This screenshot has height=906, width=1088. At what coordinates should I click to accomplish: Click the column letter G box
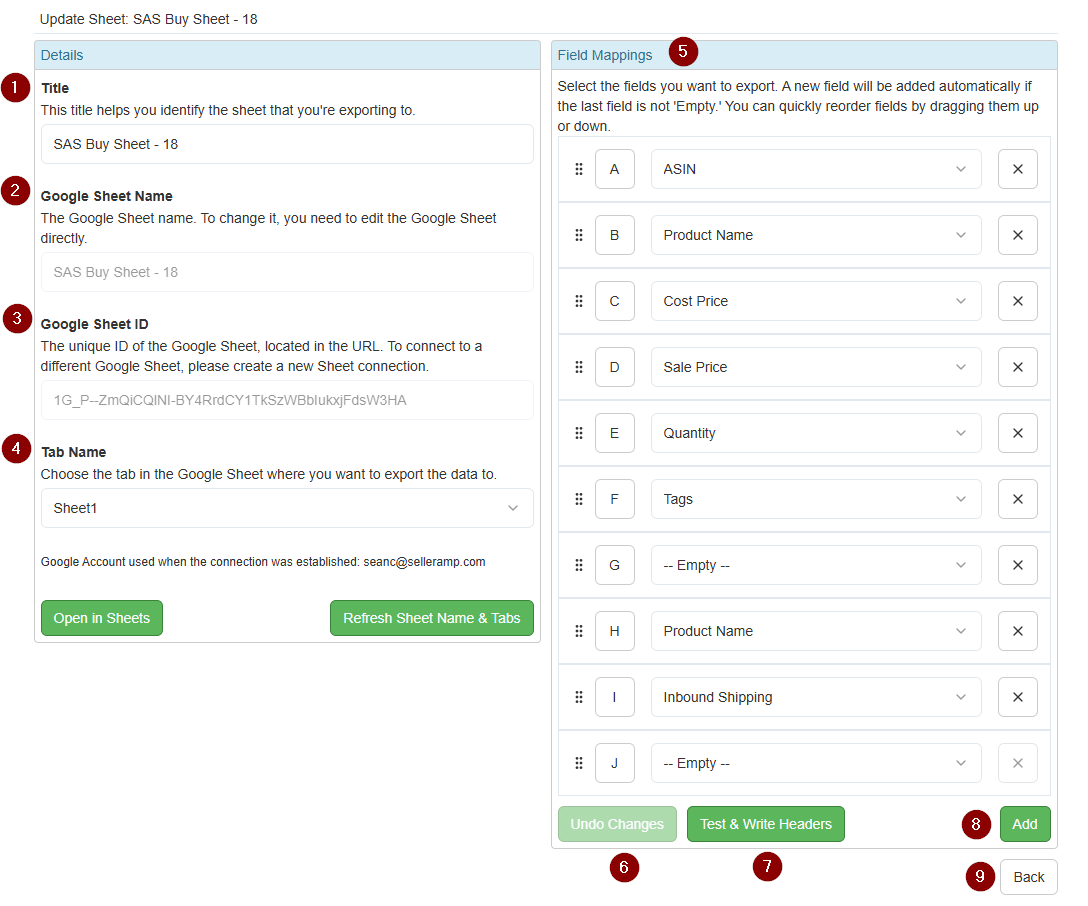click(615, 565)
